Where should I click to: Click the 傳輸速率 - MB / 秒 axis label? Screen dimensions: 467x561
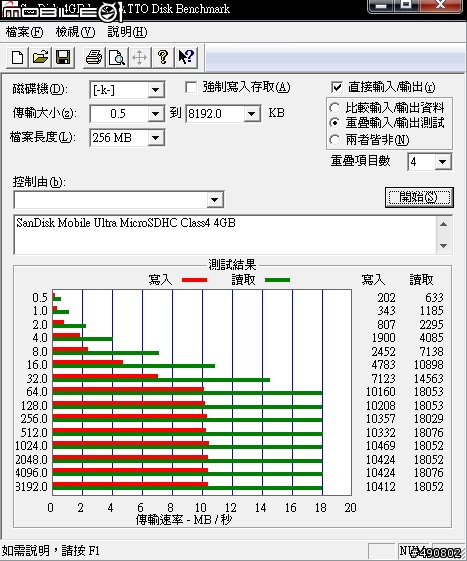(x=184, y=519)
